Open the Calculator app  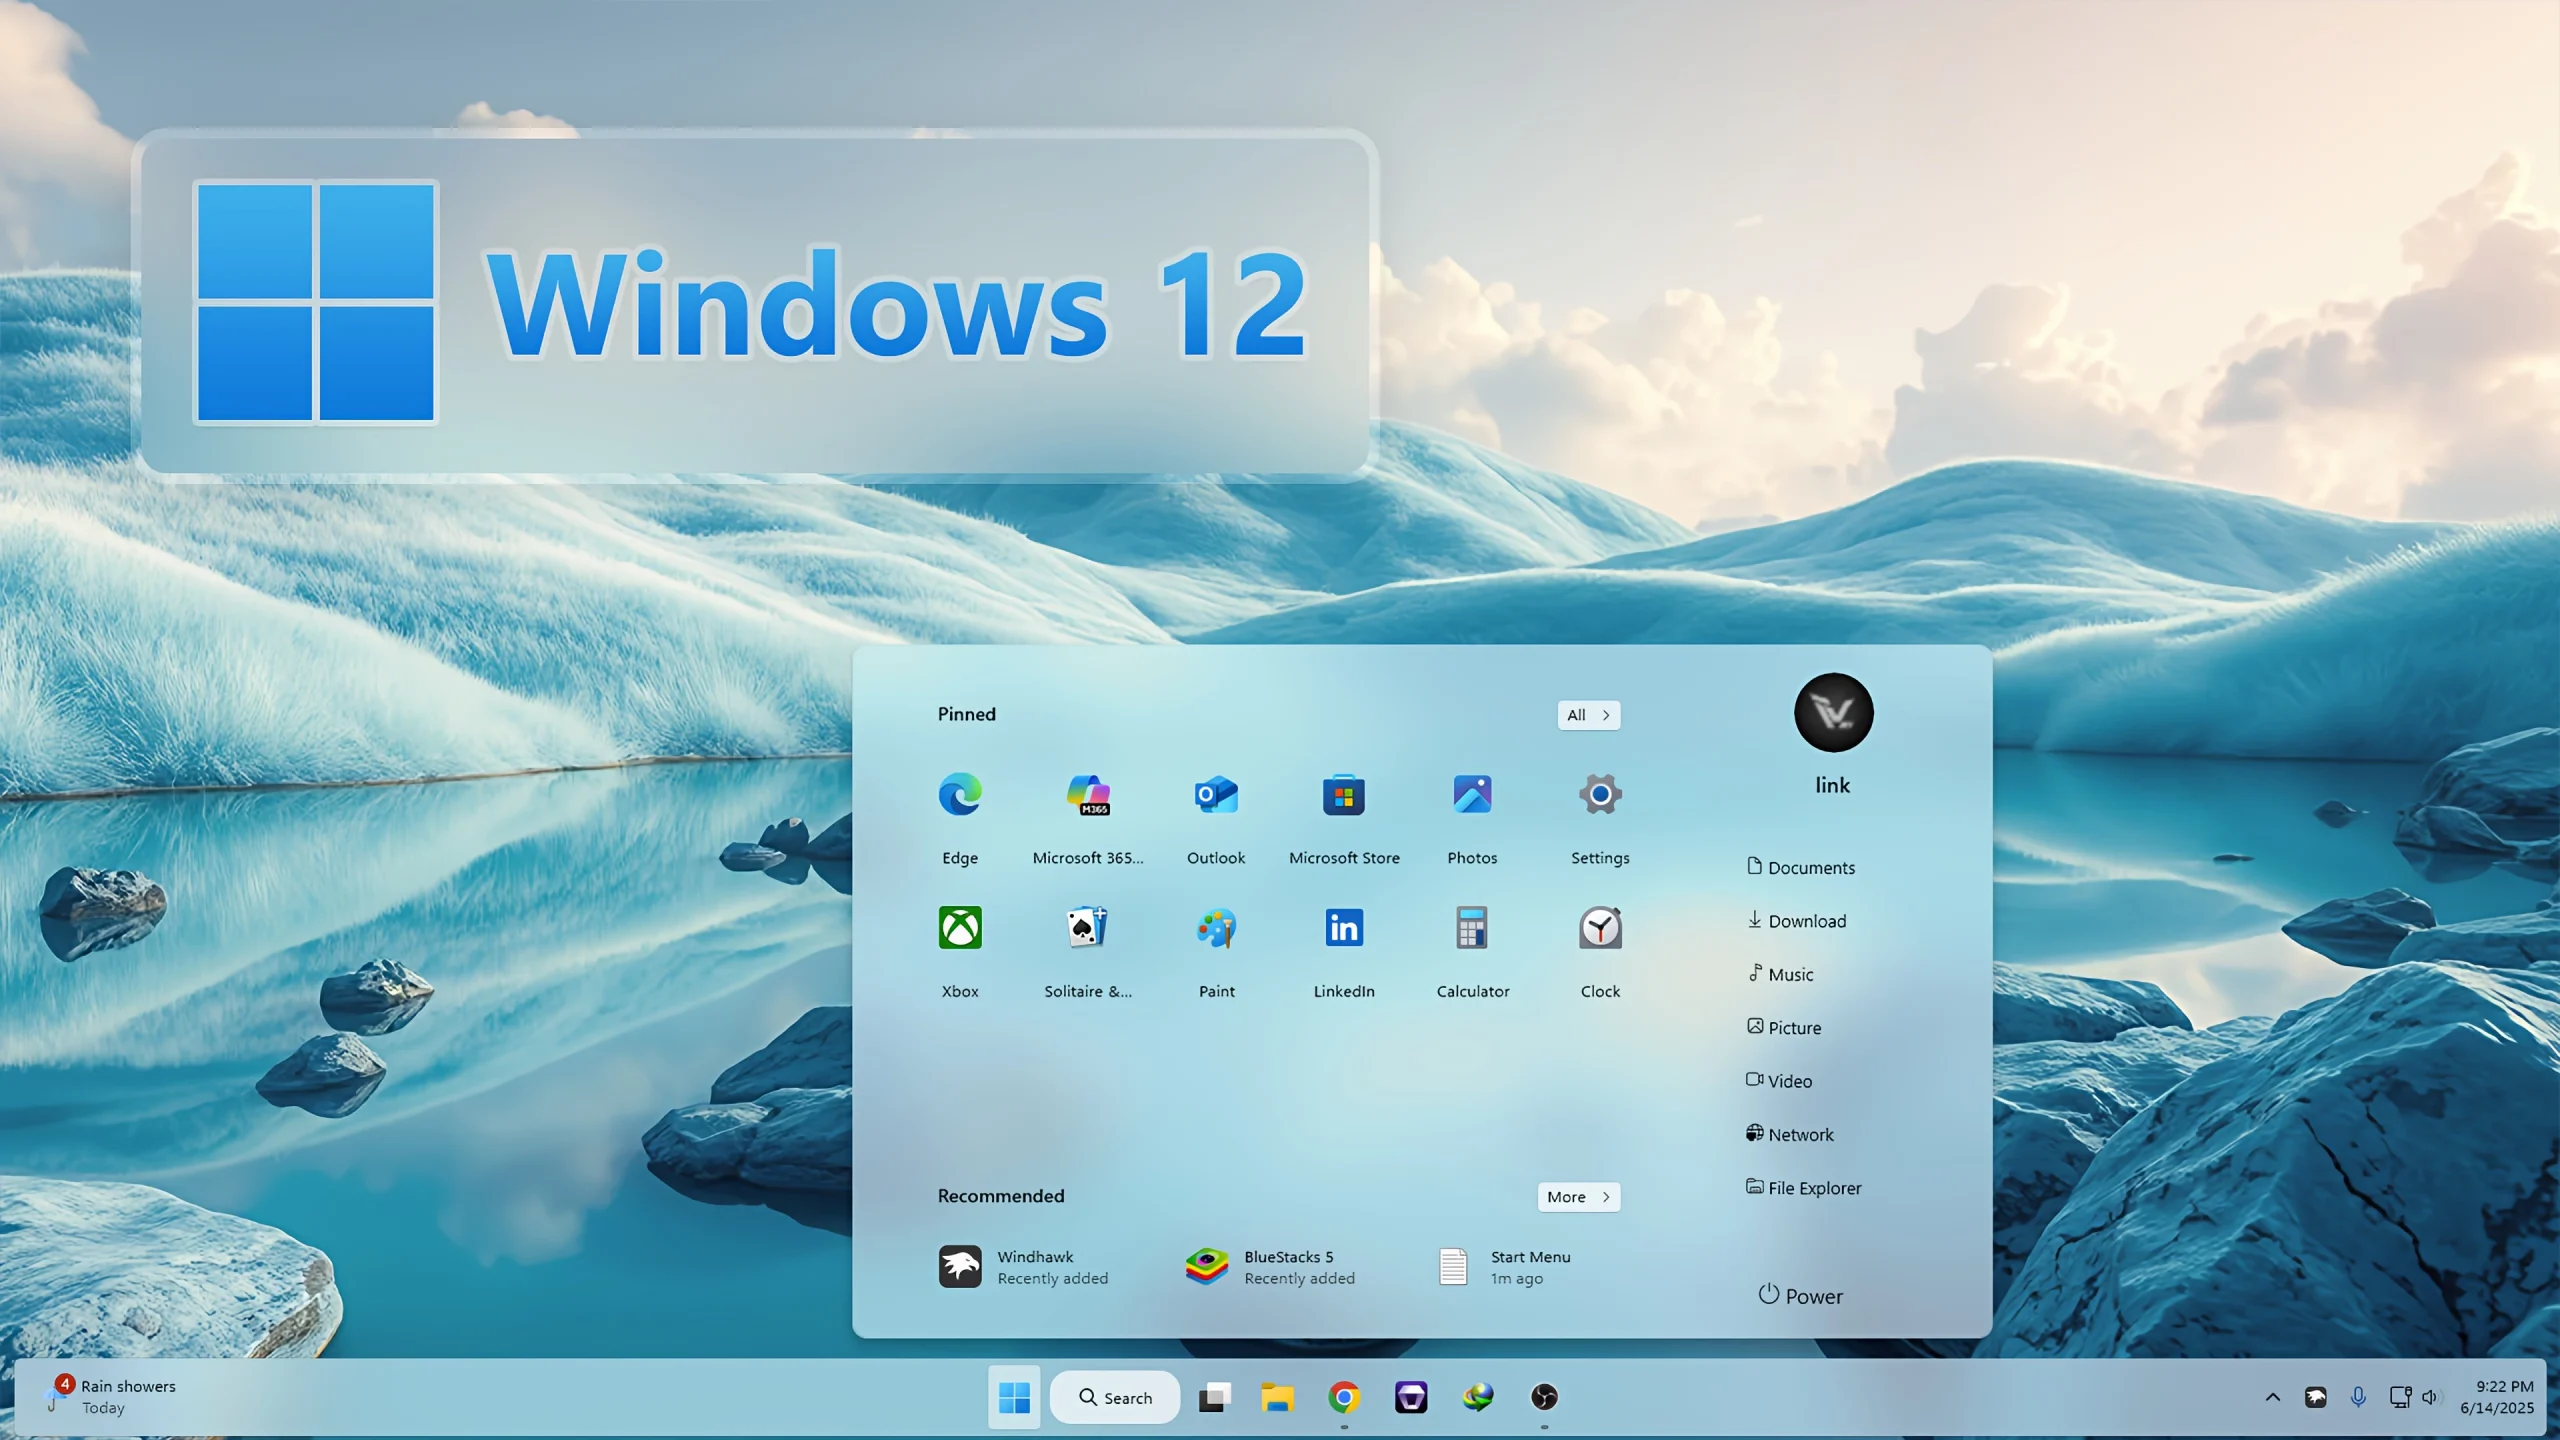coord(1472,950)
